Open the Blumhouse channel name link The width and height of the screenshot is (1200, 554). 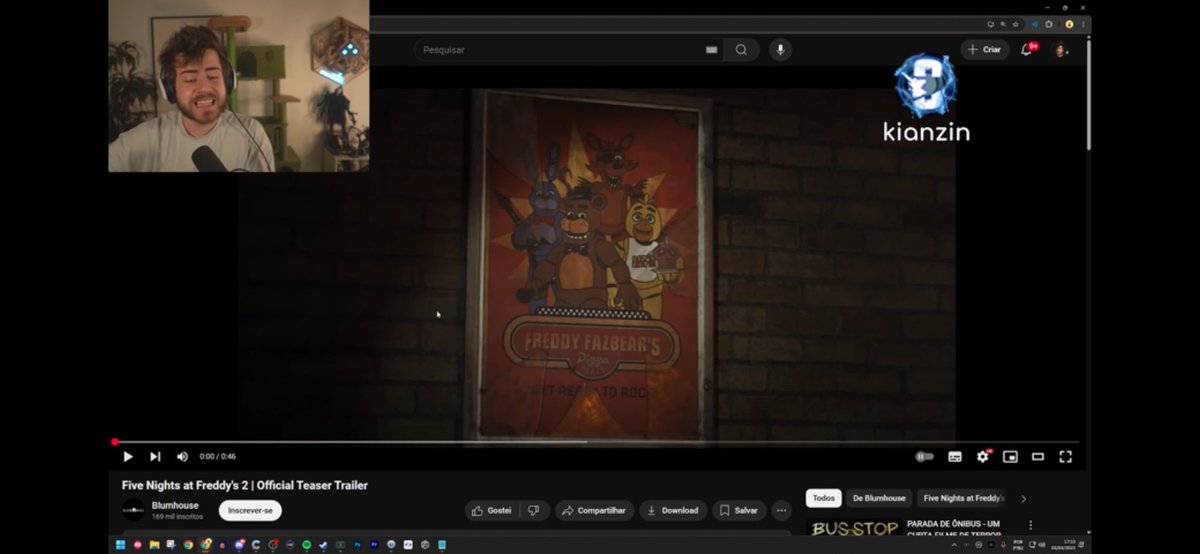point(175,505)
